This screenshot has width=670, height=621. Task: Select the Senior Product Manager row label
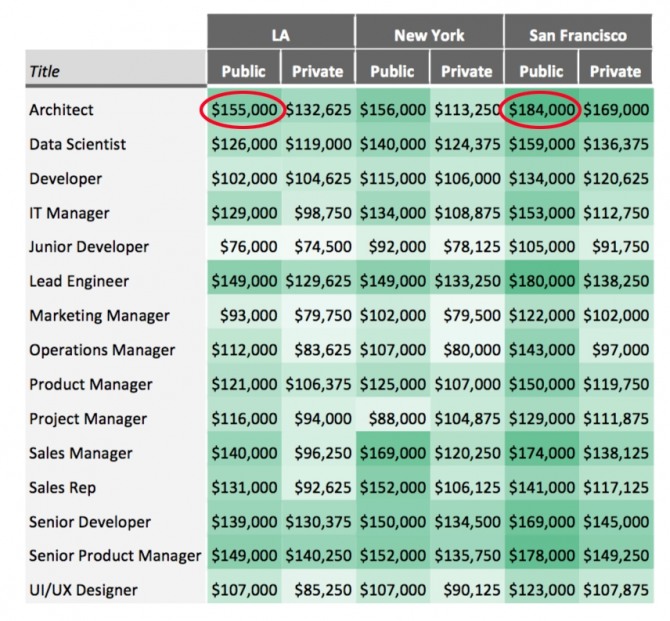point(115,556)
